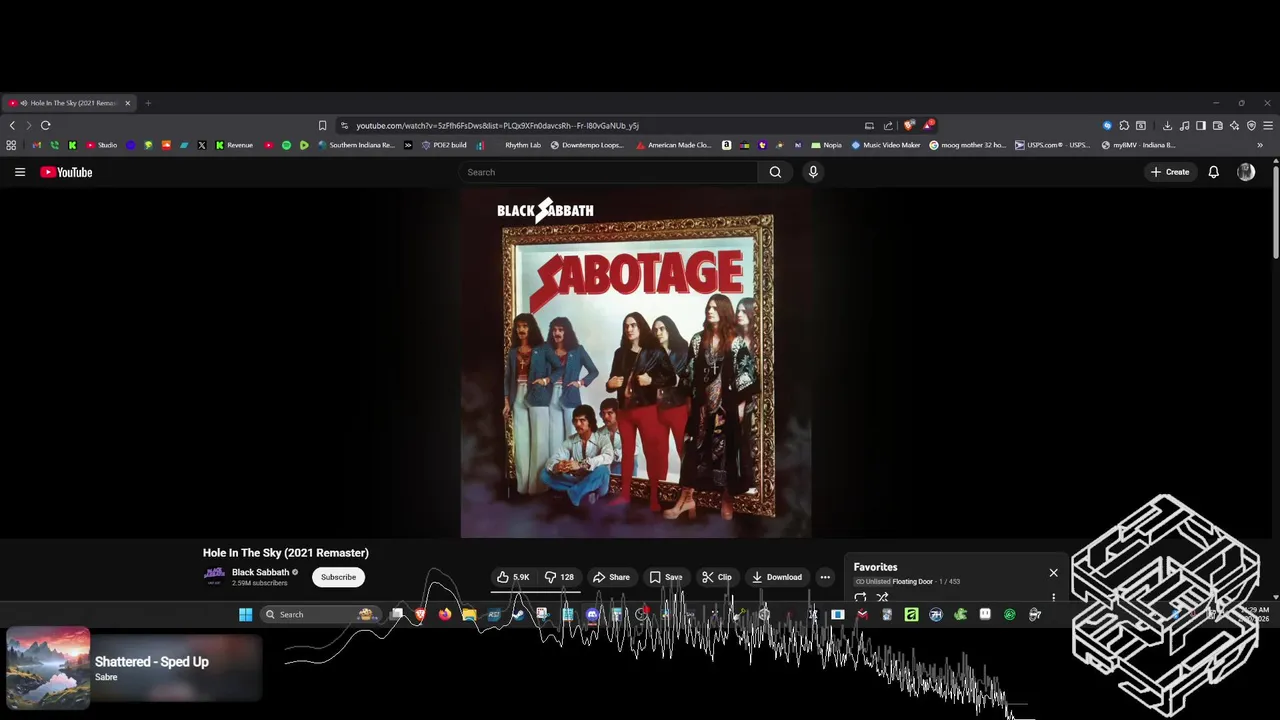Open the Revenue bookmark

233,145
